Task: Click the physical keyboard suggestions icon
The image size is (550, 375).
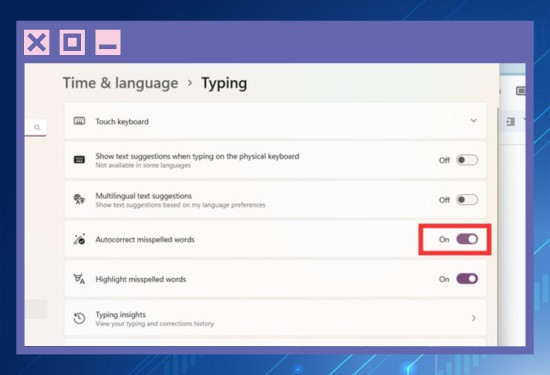Action: coord(79,160)
